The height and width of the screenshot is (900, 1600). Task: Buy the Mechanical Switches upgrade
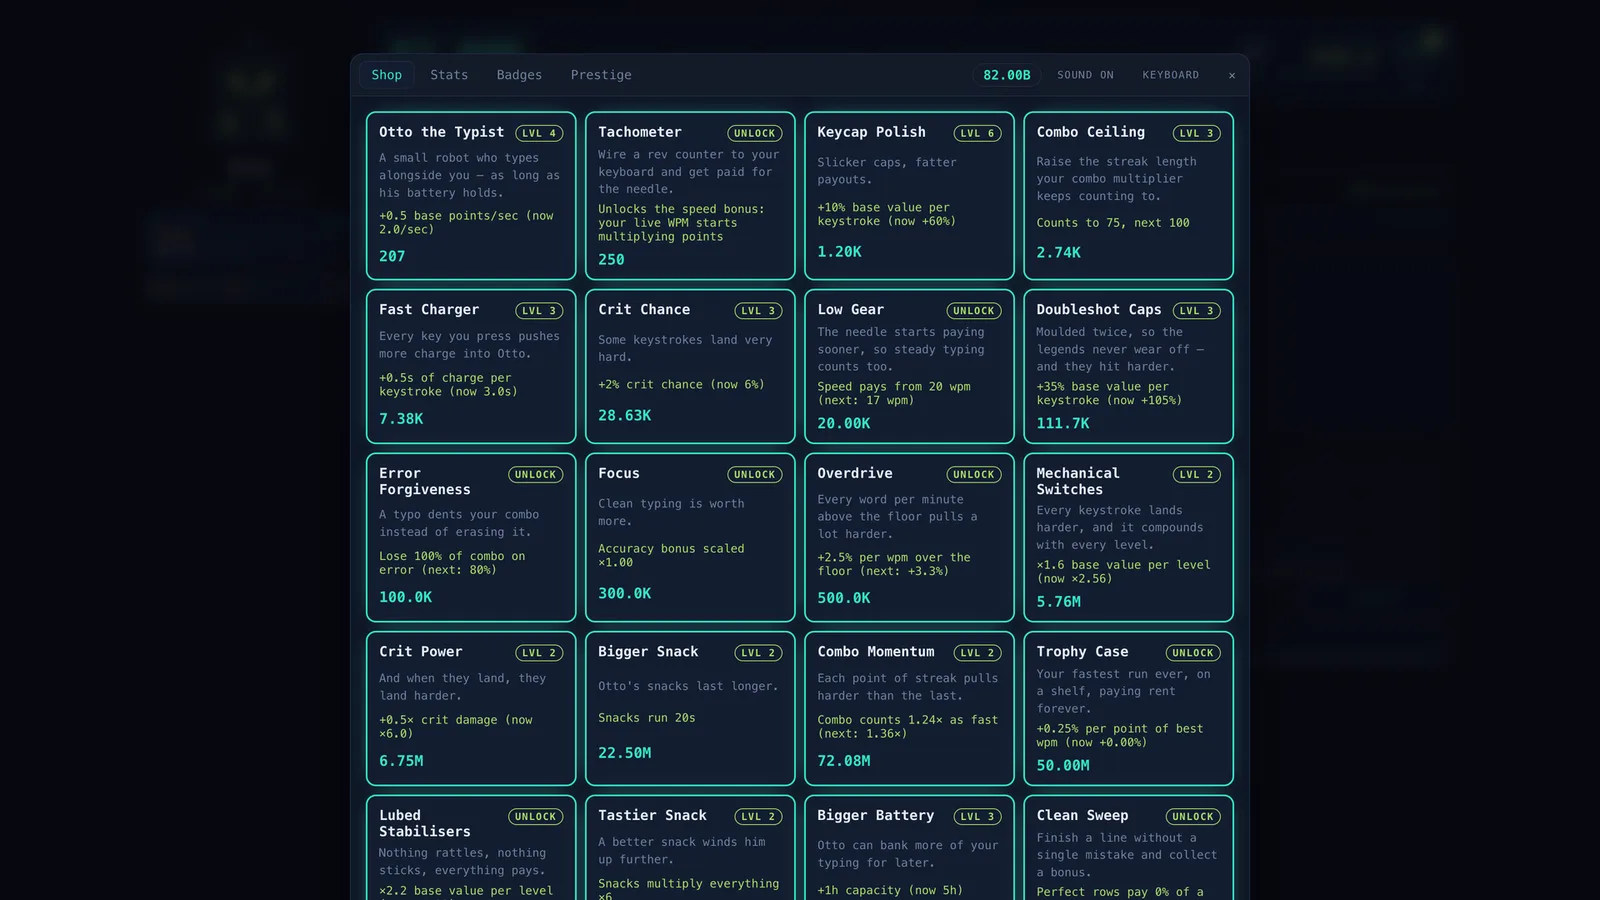1128,537
